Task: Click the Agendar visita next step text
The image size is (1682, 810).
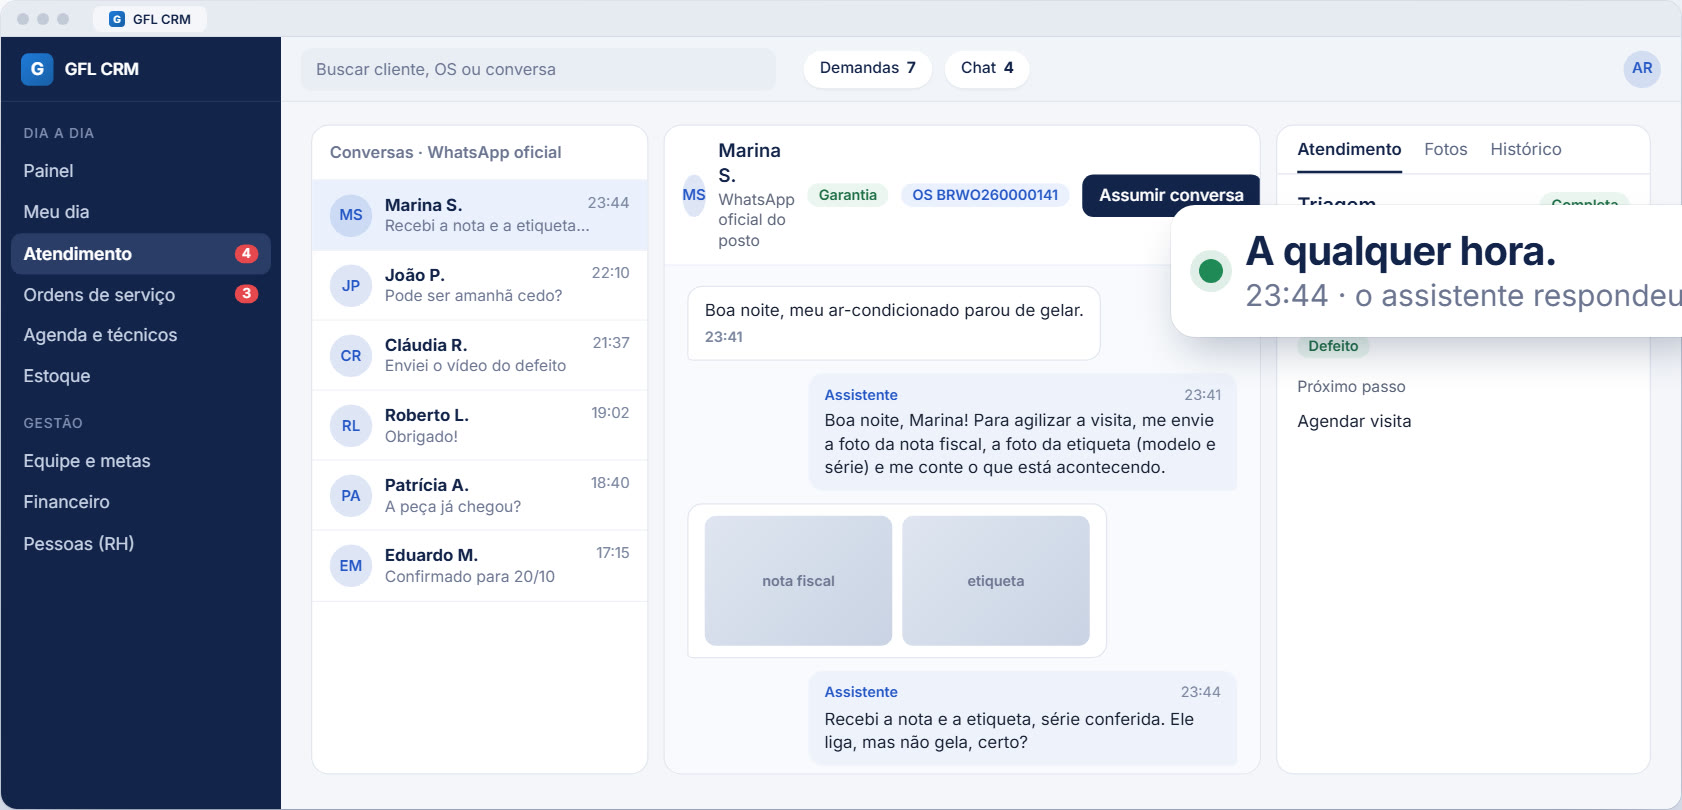Action: (1354, 421)
